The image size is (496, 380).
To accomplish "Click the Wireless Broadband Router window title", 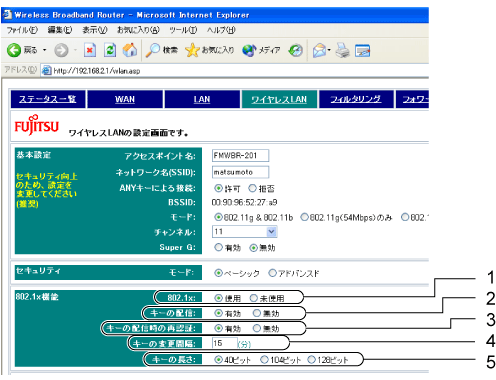I will point(132,15).
